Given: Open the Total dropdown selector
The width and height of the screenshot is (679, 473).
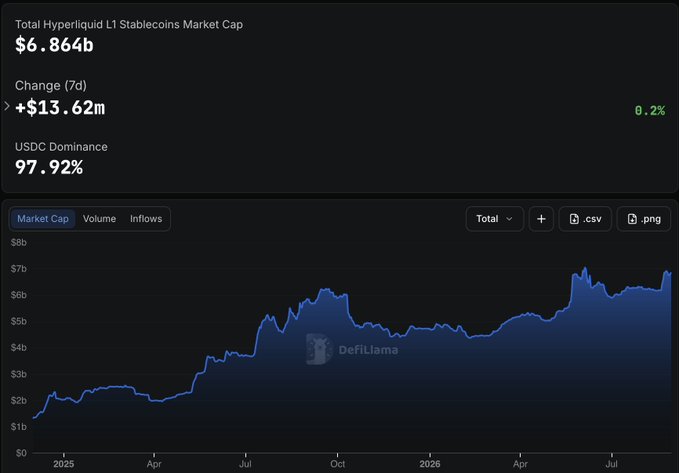Looking at the screenshot, I should 495,219.
